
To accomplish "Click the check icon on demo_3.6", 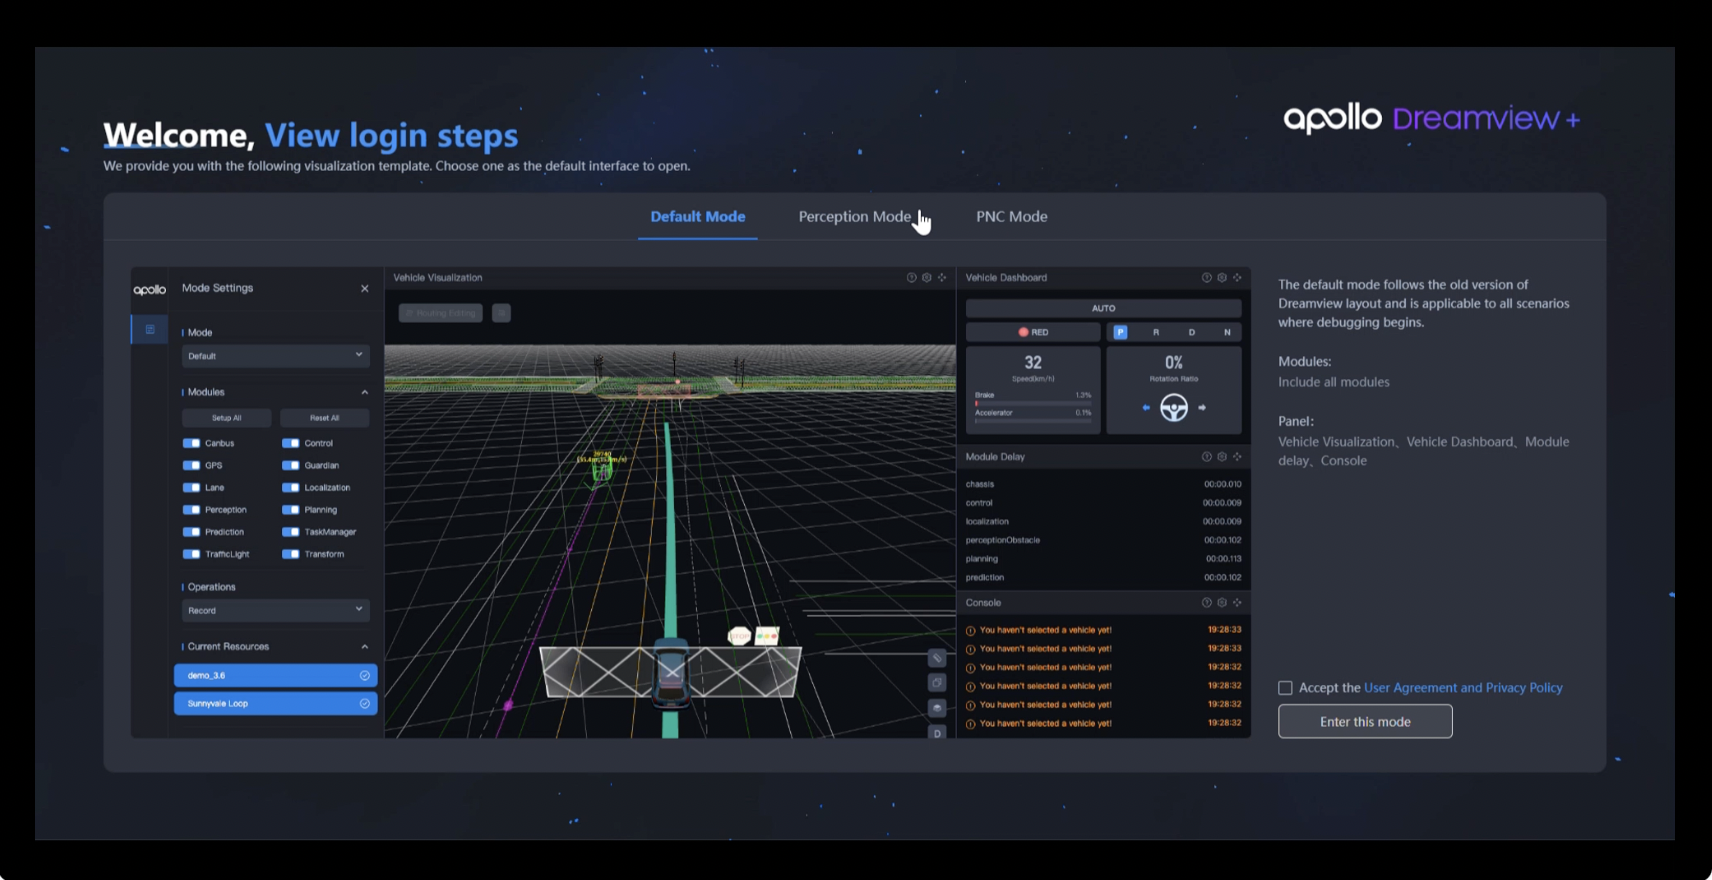I will tap(364, 675).
